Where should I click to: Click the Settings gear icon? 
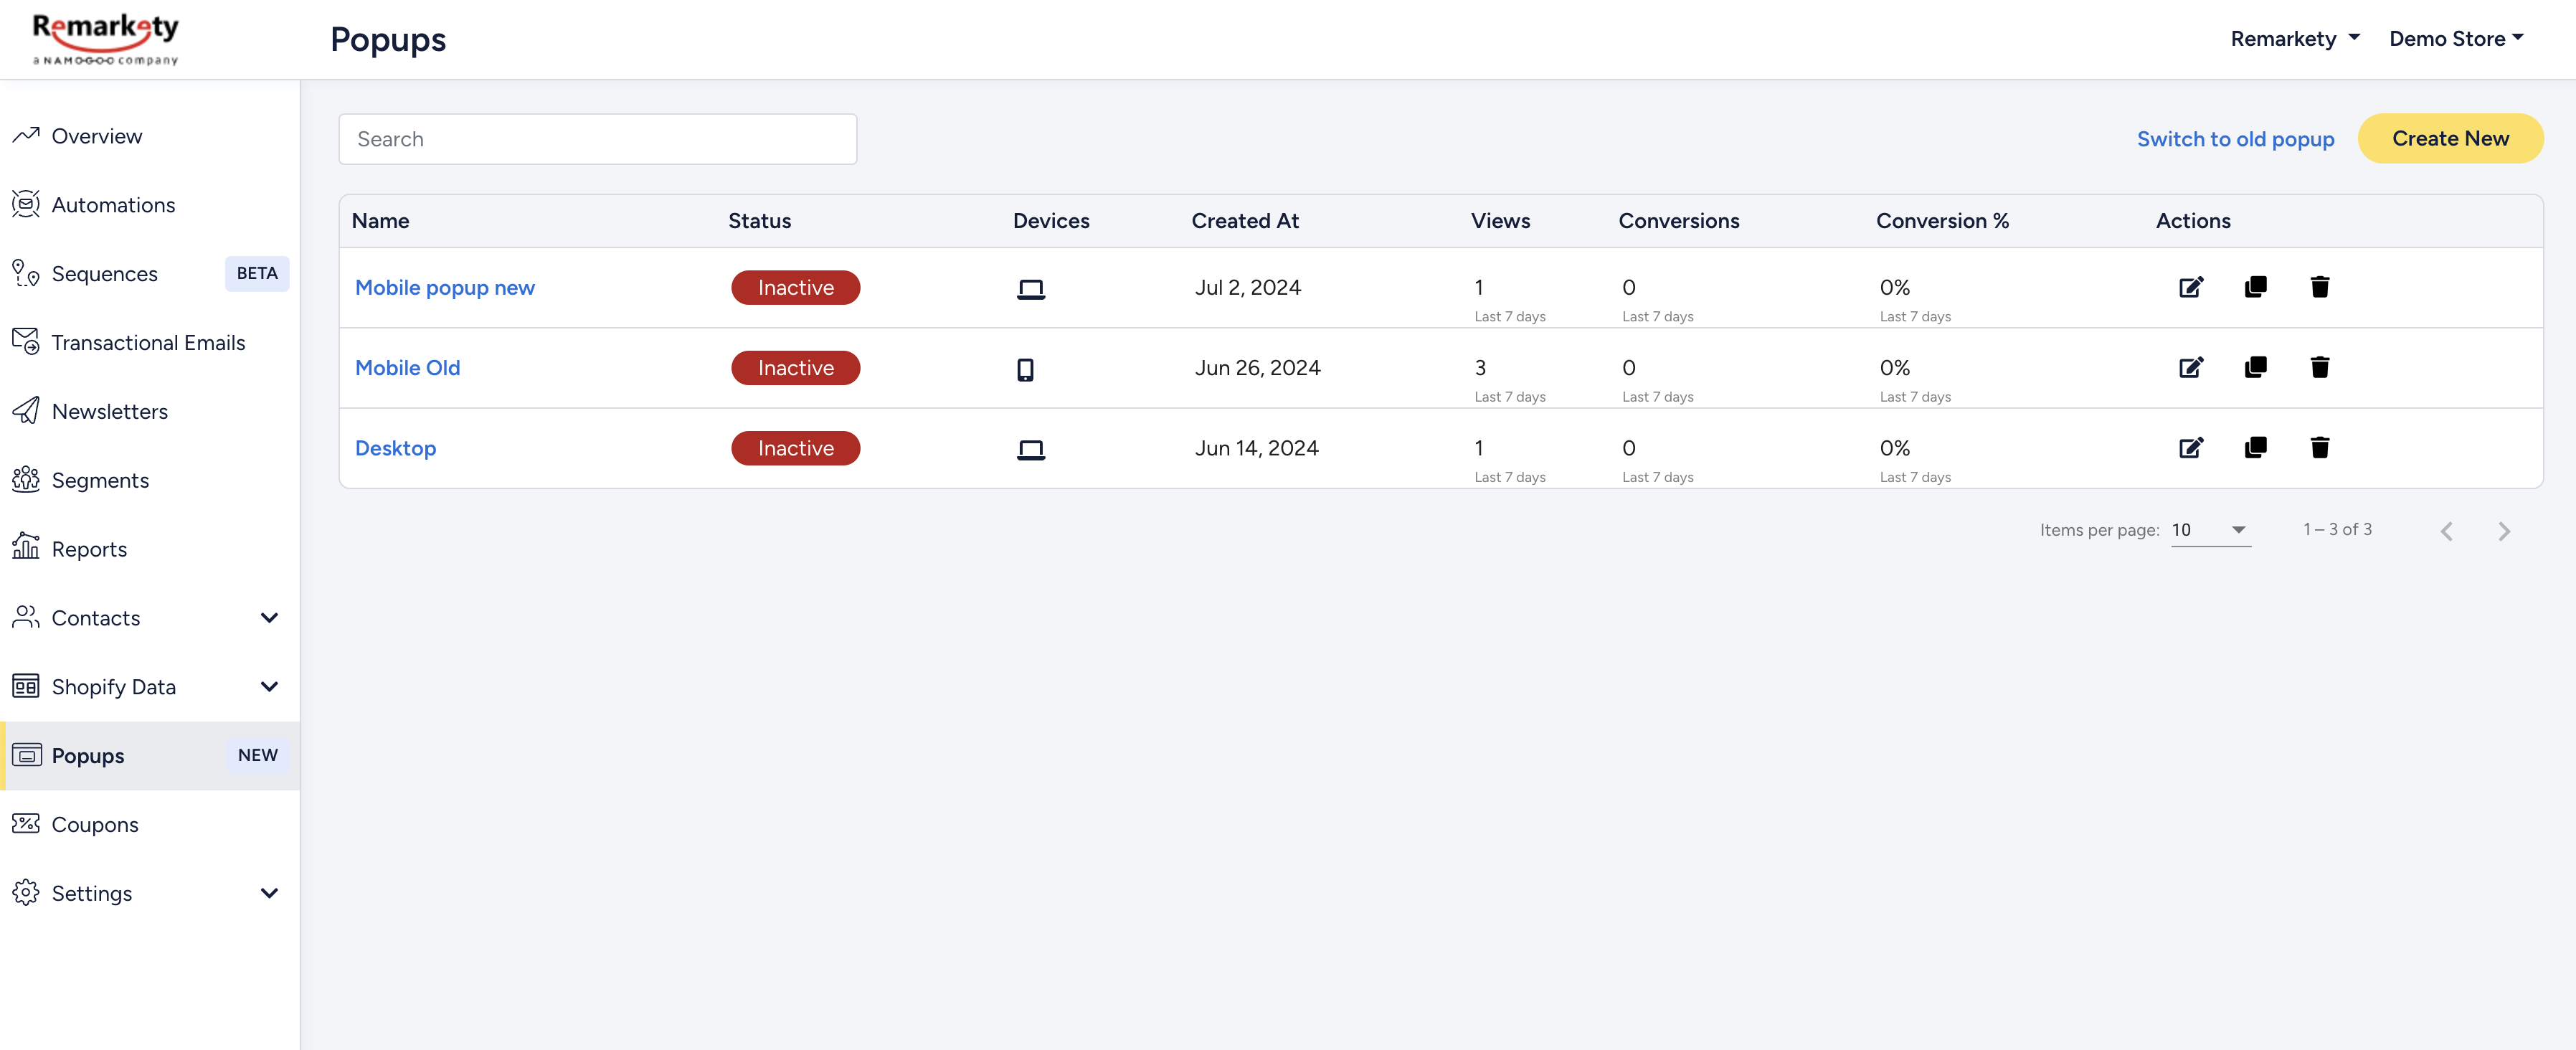26,893
